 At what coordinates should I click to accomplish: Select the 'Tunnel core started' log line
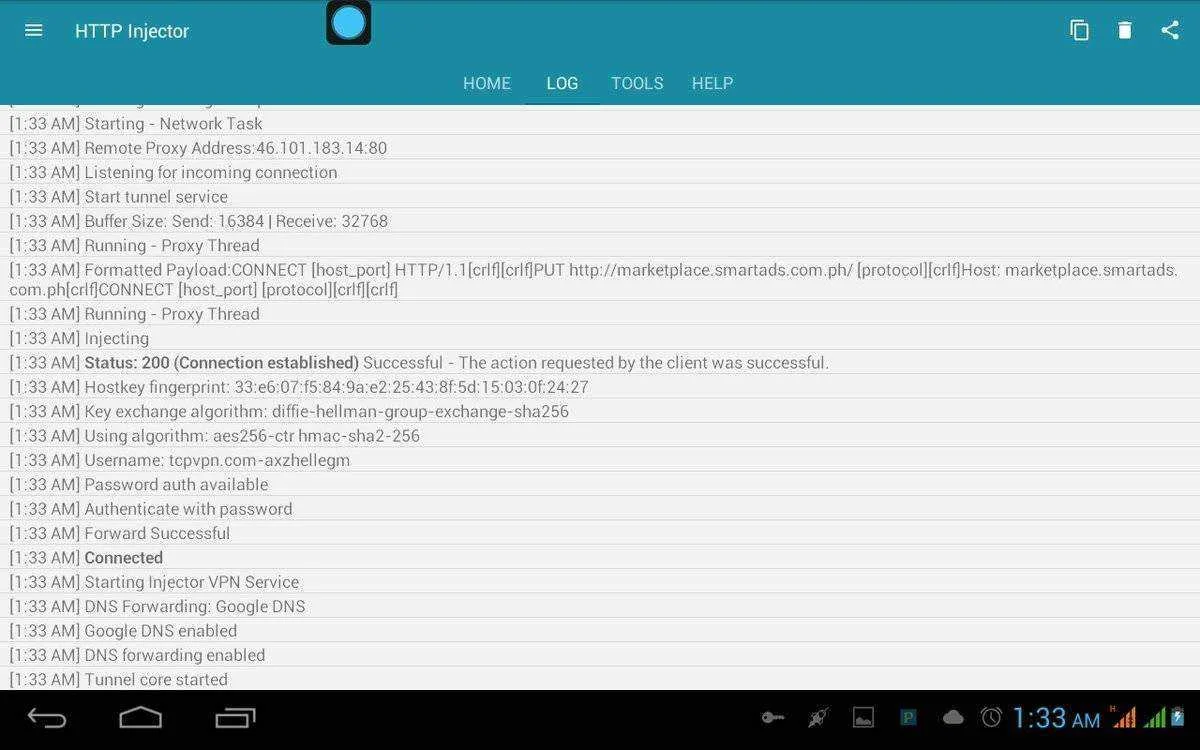click(600, 679)
